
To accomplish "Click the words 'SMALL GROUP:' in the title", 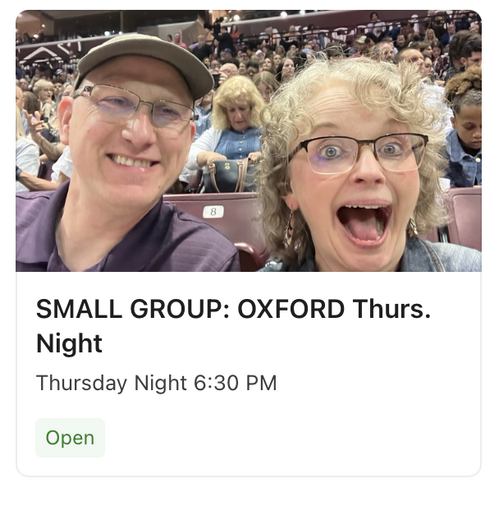I will click(x=133, y=309).
